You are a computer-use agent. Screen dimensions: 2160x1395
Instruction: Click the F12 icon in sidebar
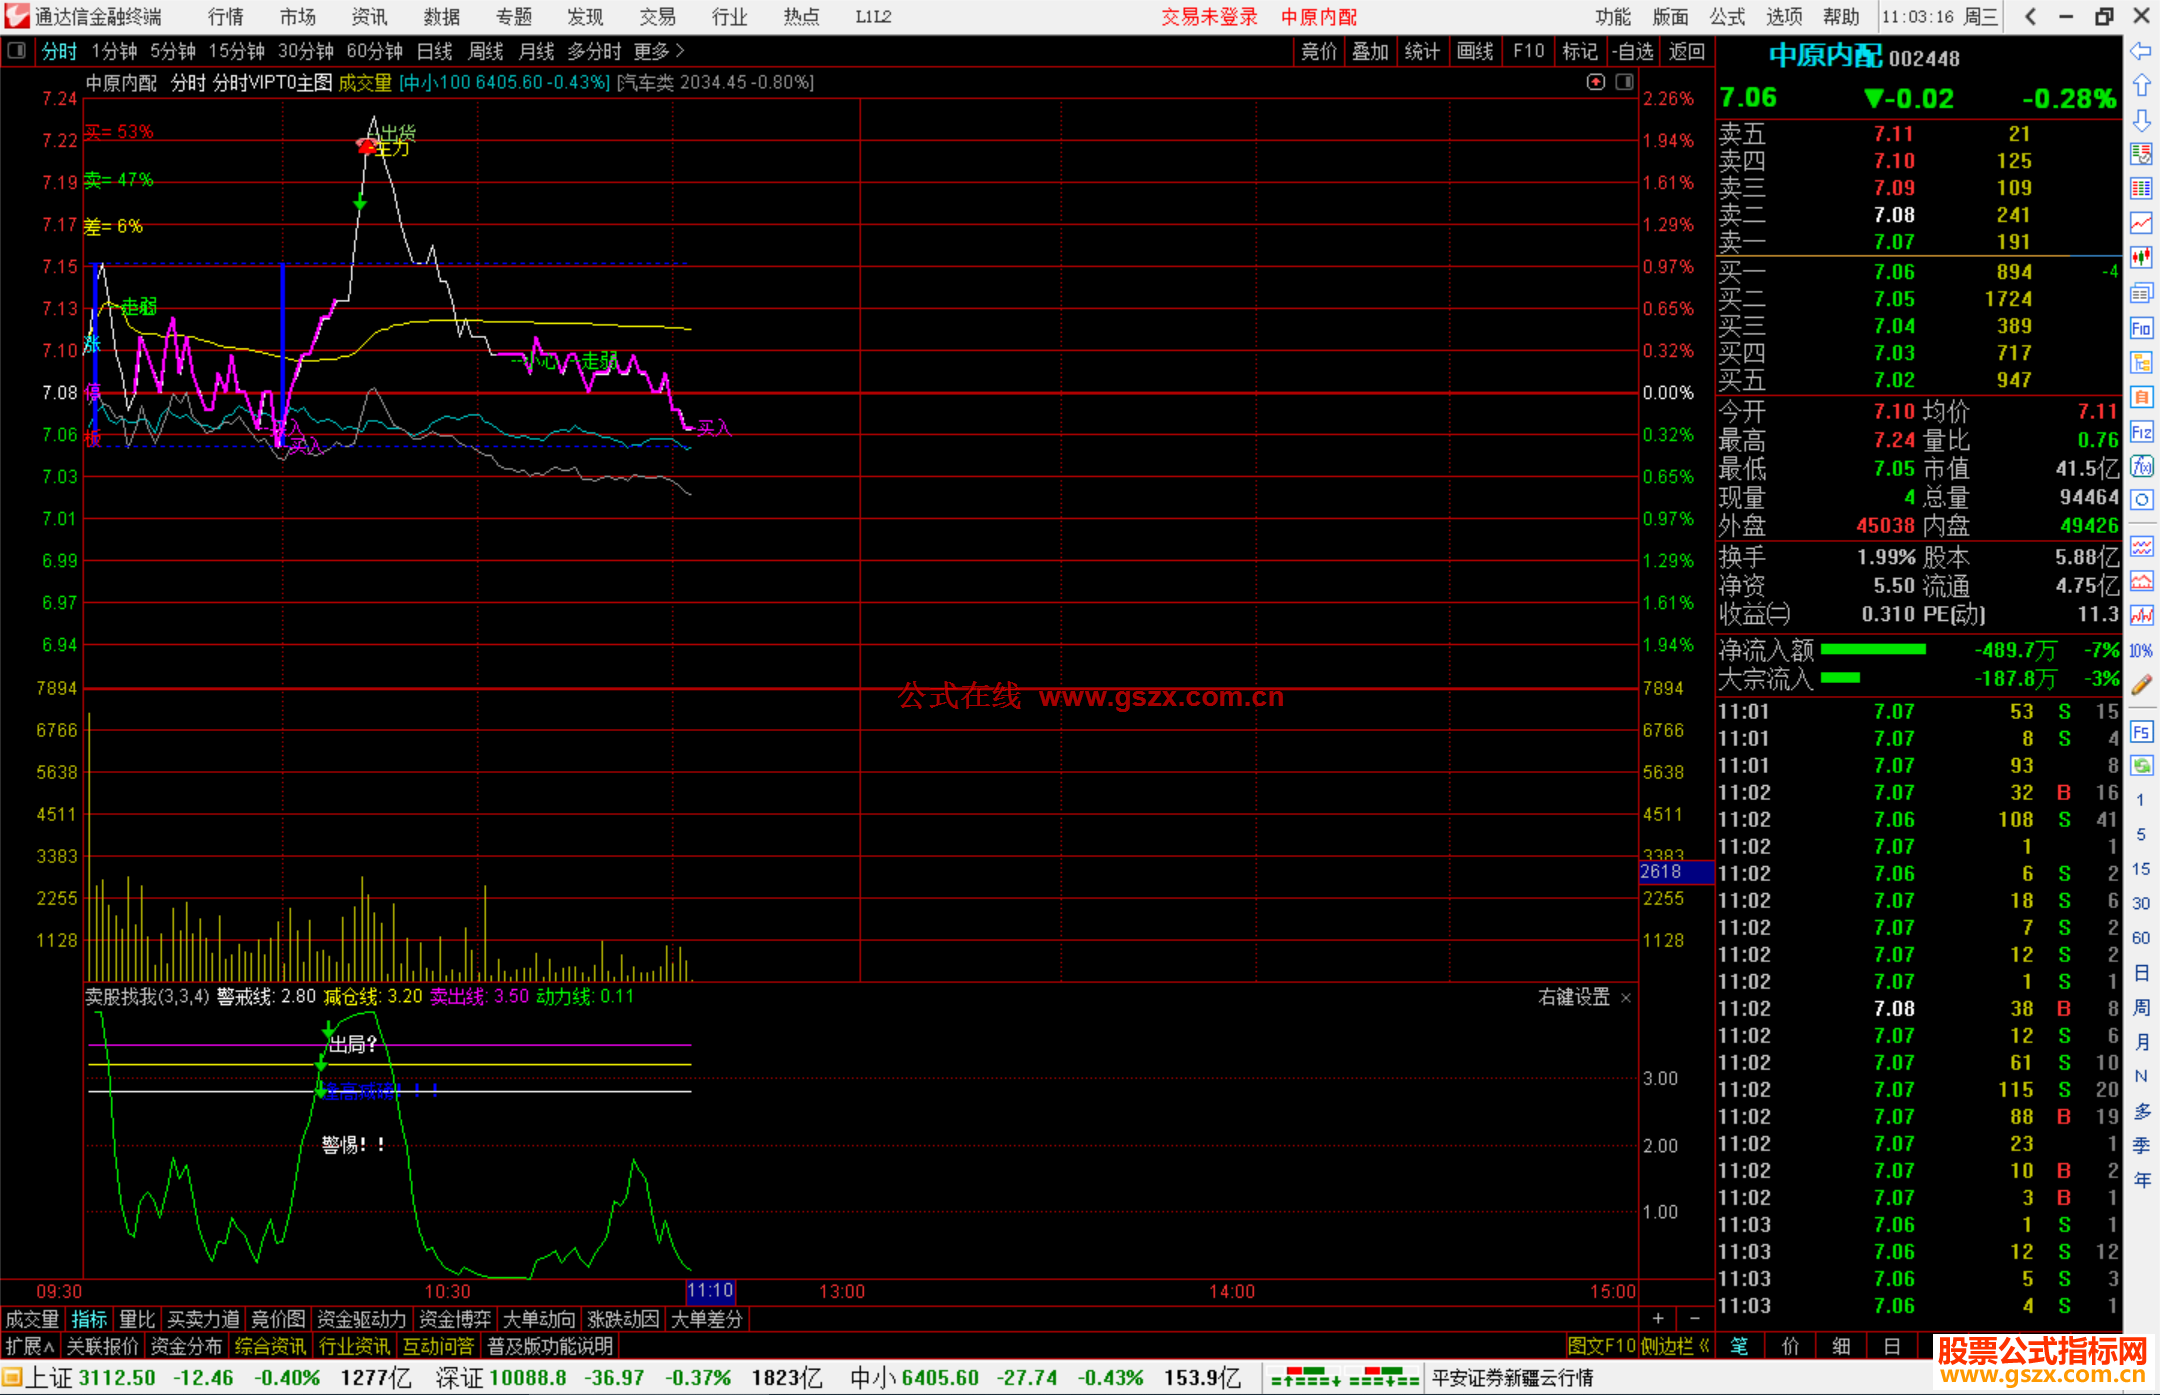(2141, 432)
